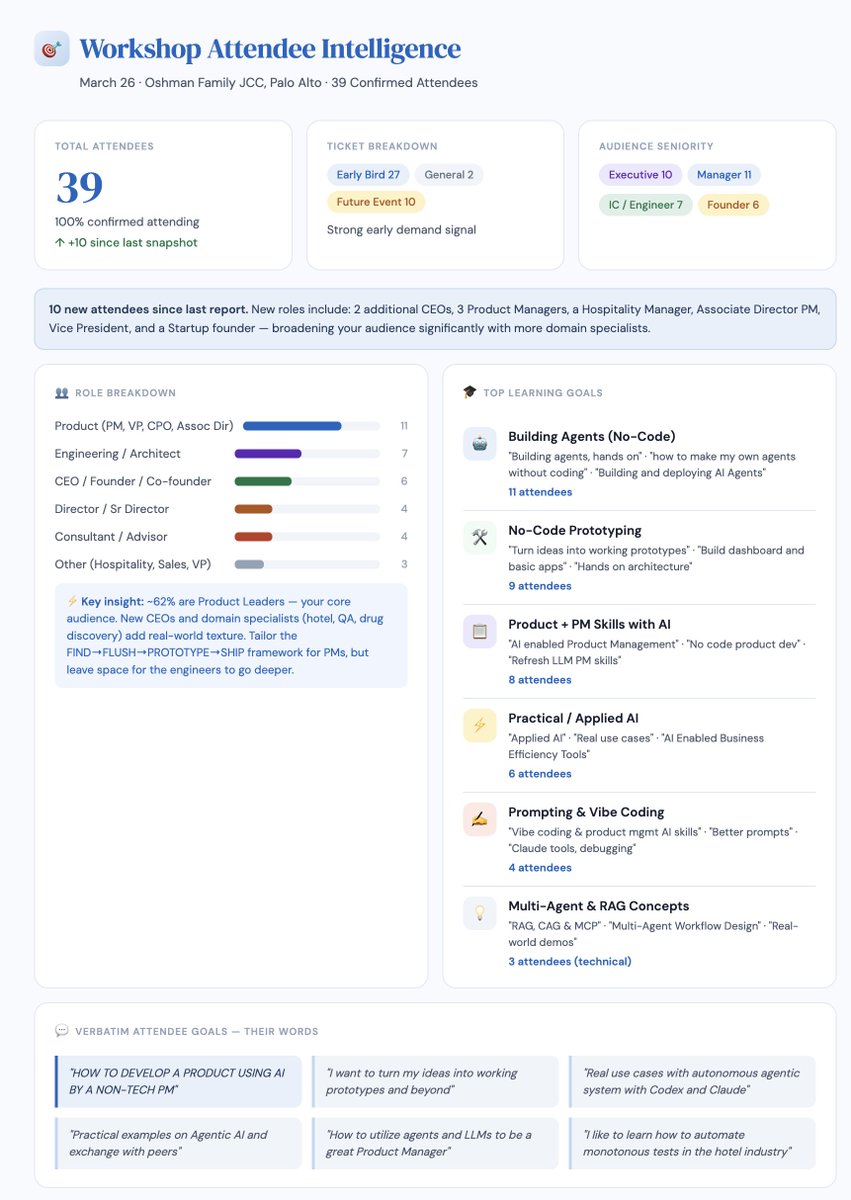Click the target icon beside Workshop Attendee Intelligence
The image size is (851, 1200).
point(51,48)
